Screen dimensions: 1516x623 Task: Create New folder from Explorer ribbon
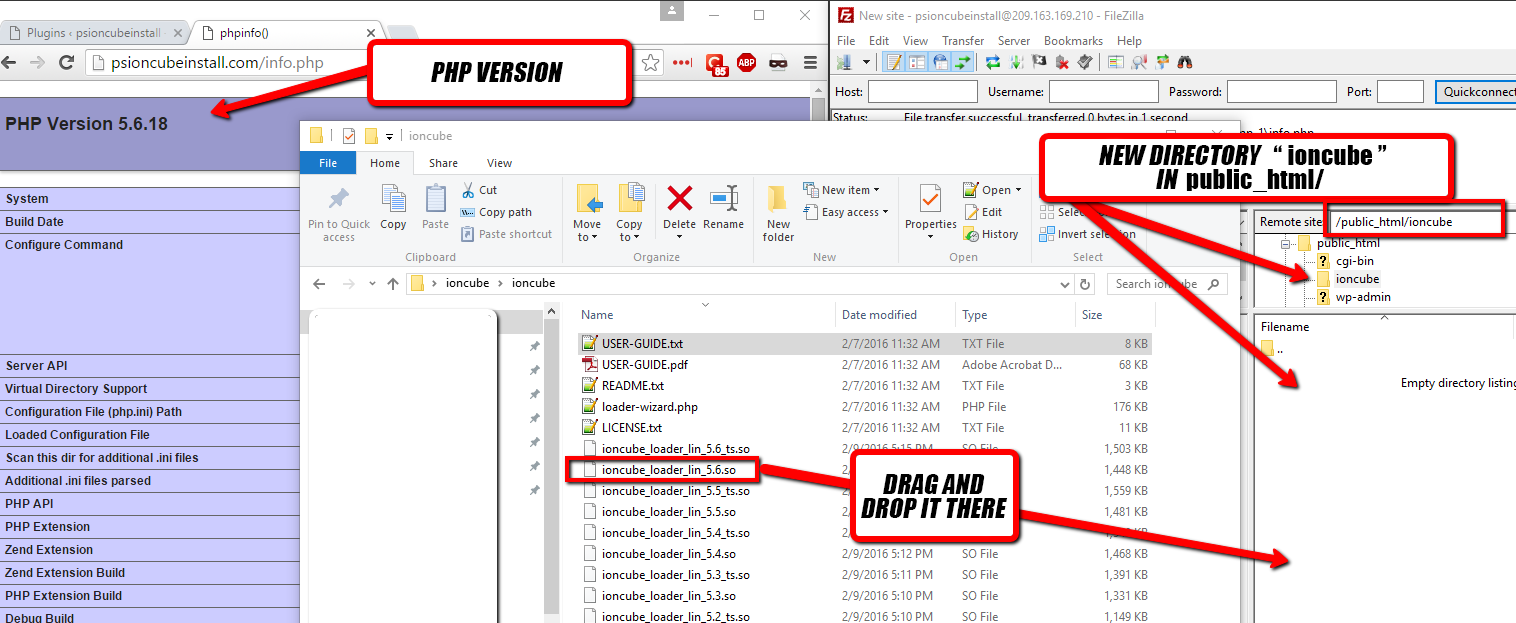coord(778,213)
